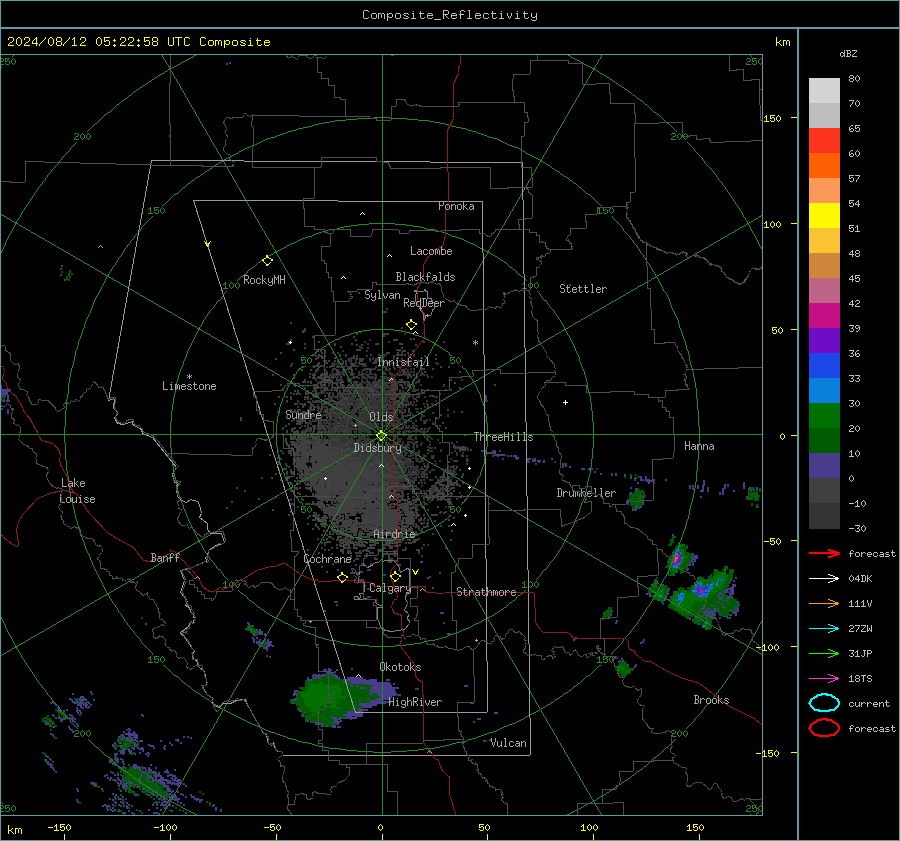The image size is (900, 841).
Task: Click the Airdrie label
Action: click(x=394, y=534)
